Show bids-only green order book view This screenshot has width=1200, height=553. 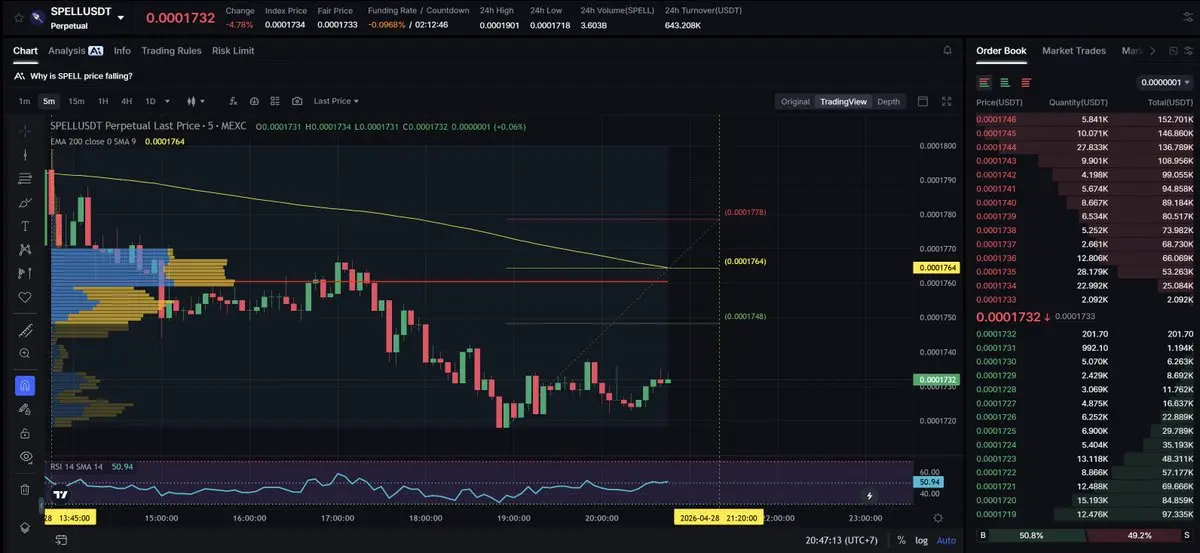[x=1005, y=83]
